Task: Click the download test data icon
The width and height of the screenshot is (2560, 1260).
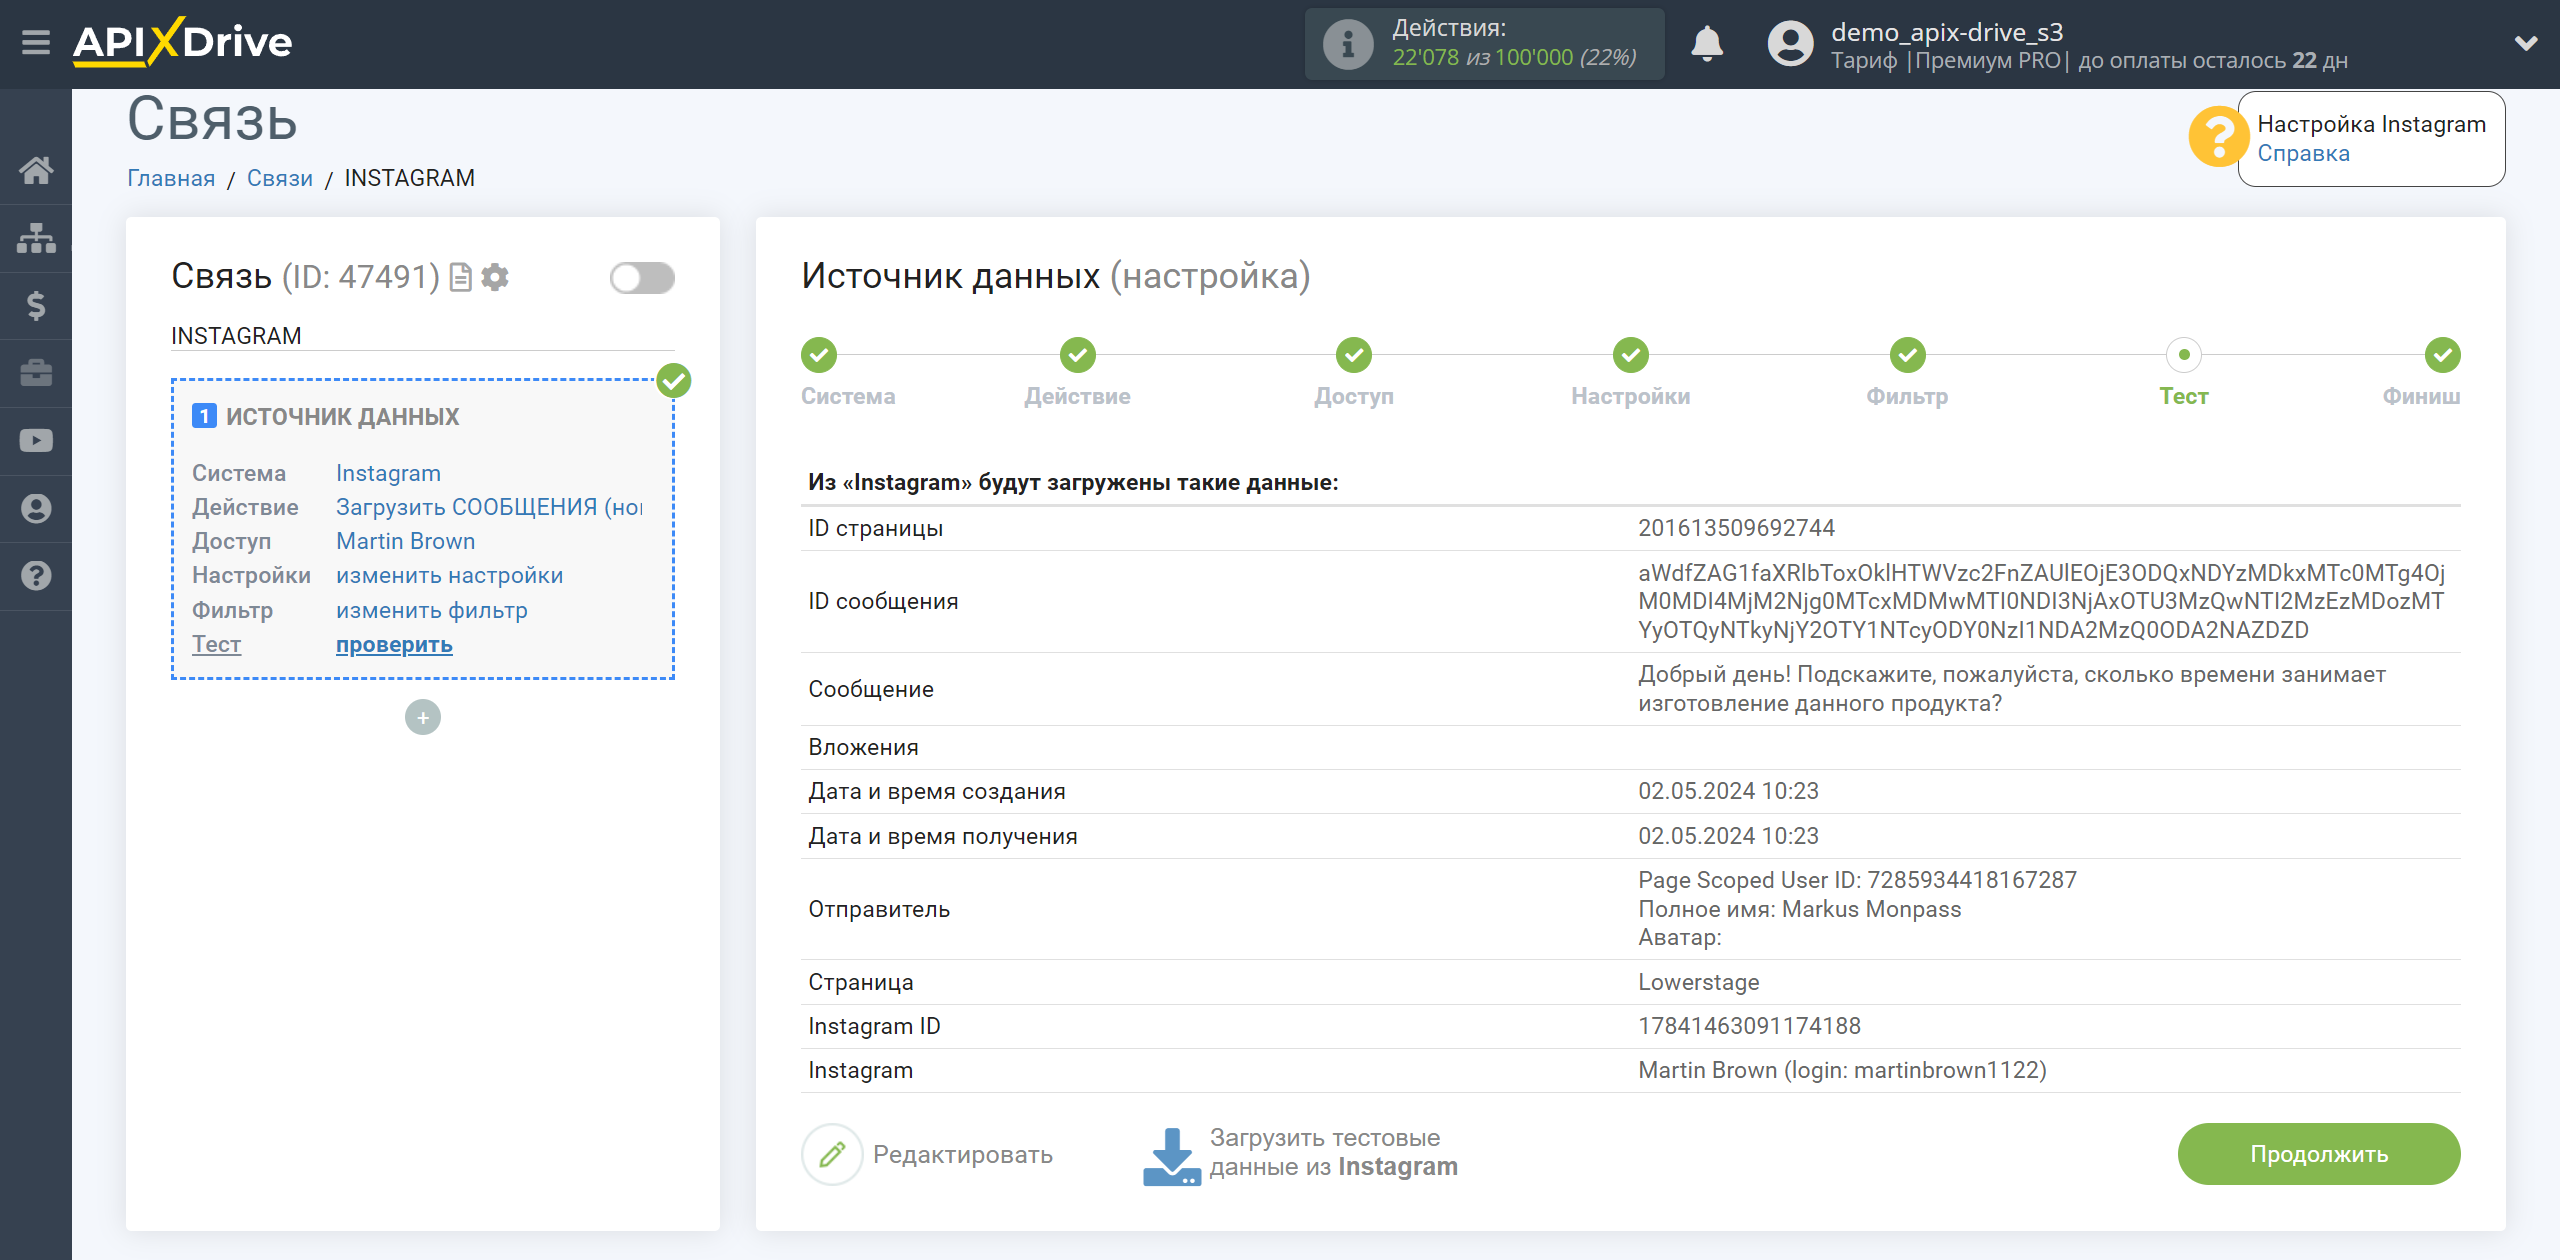Action: [1171, 1157]
